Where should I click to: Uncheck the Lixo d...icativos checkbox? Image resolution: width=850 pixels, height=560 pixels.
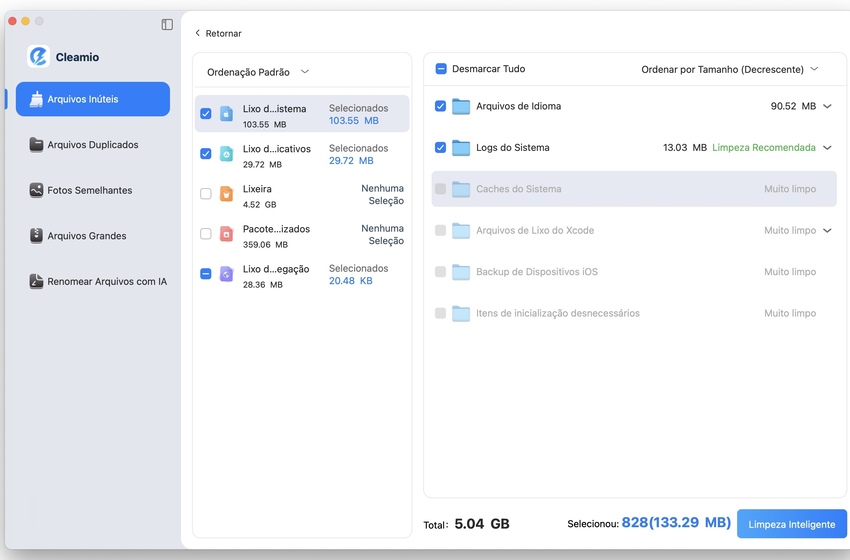(205, 153)
